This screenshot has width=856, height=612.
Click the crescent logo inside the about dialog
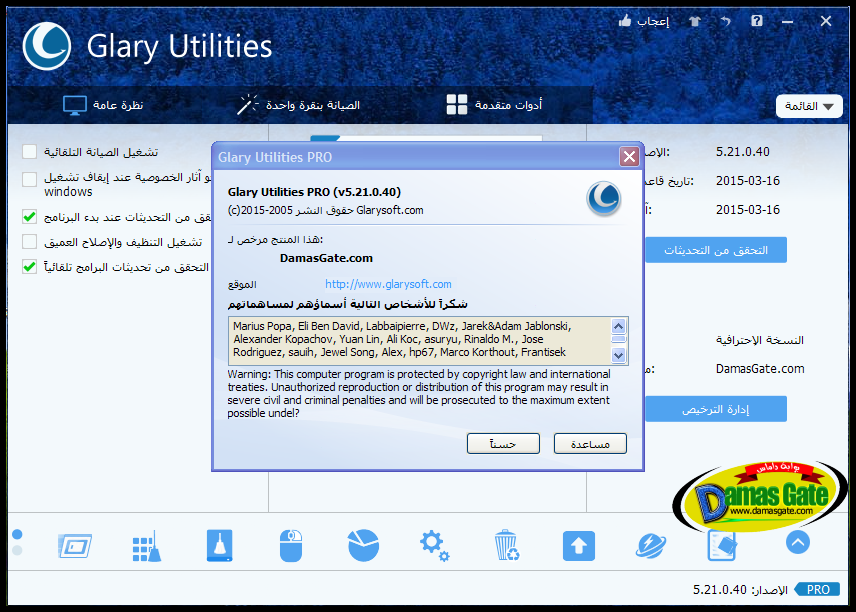tap(604, 198)
